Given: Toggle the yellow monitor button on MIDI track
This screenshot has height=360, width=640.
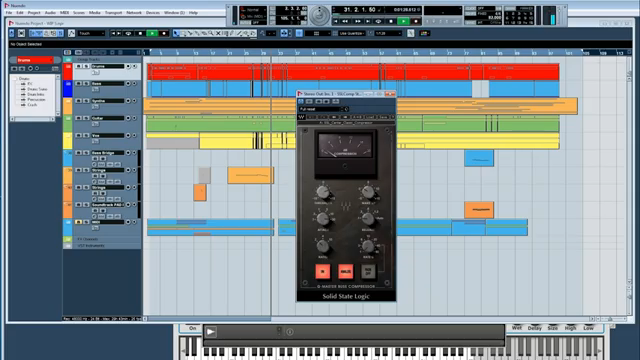Looking at the screenshot, I should 78,222.
